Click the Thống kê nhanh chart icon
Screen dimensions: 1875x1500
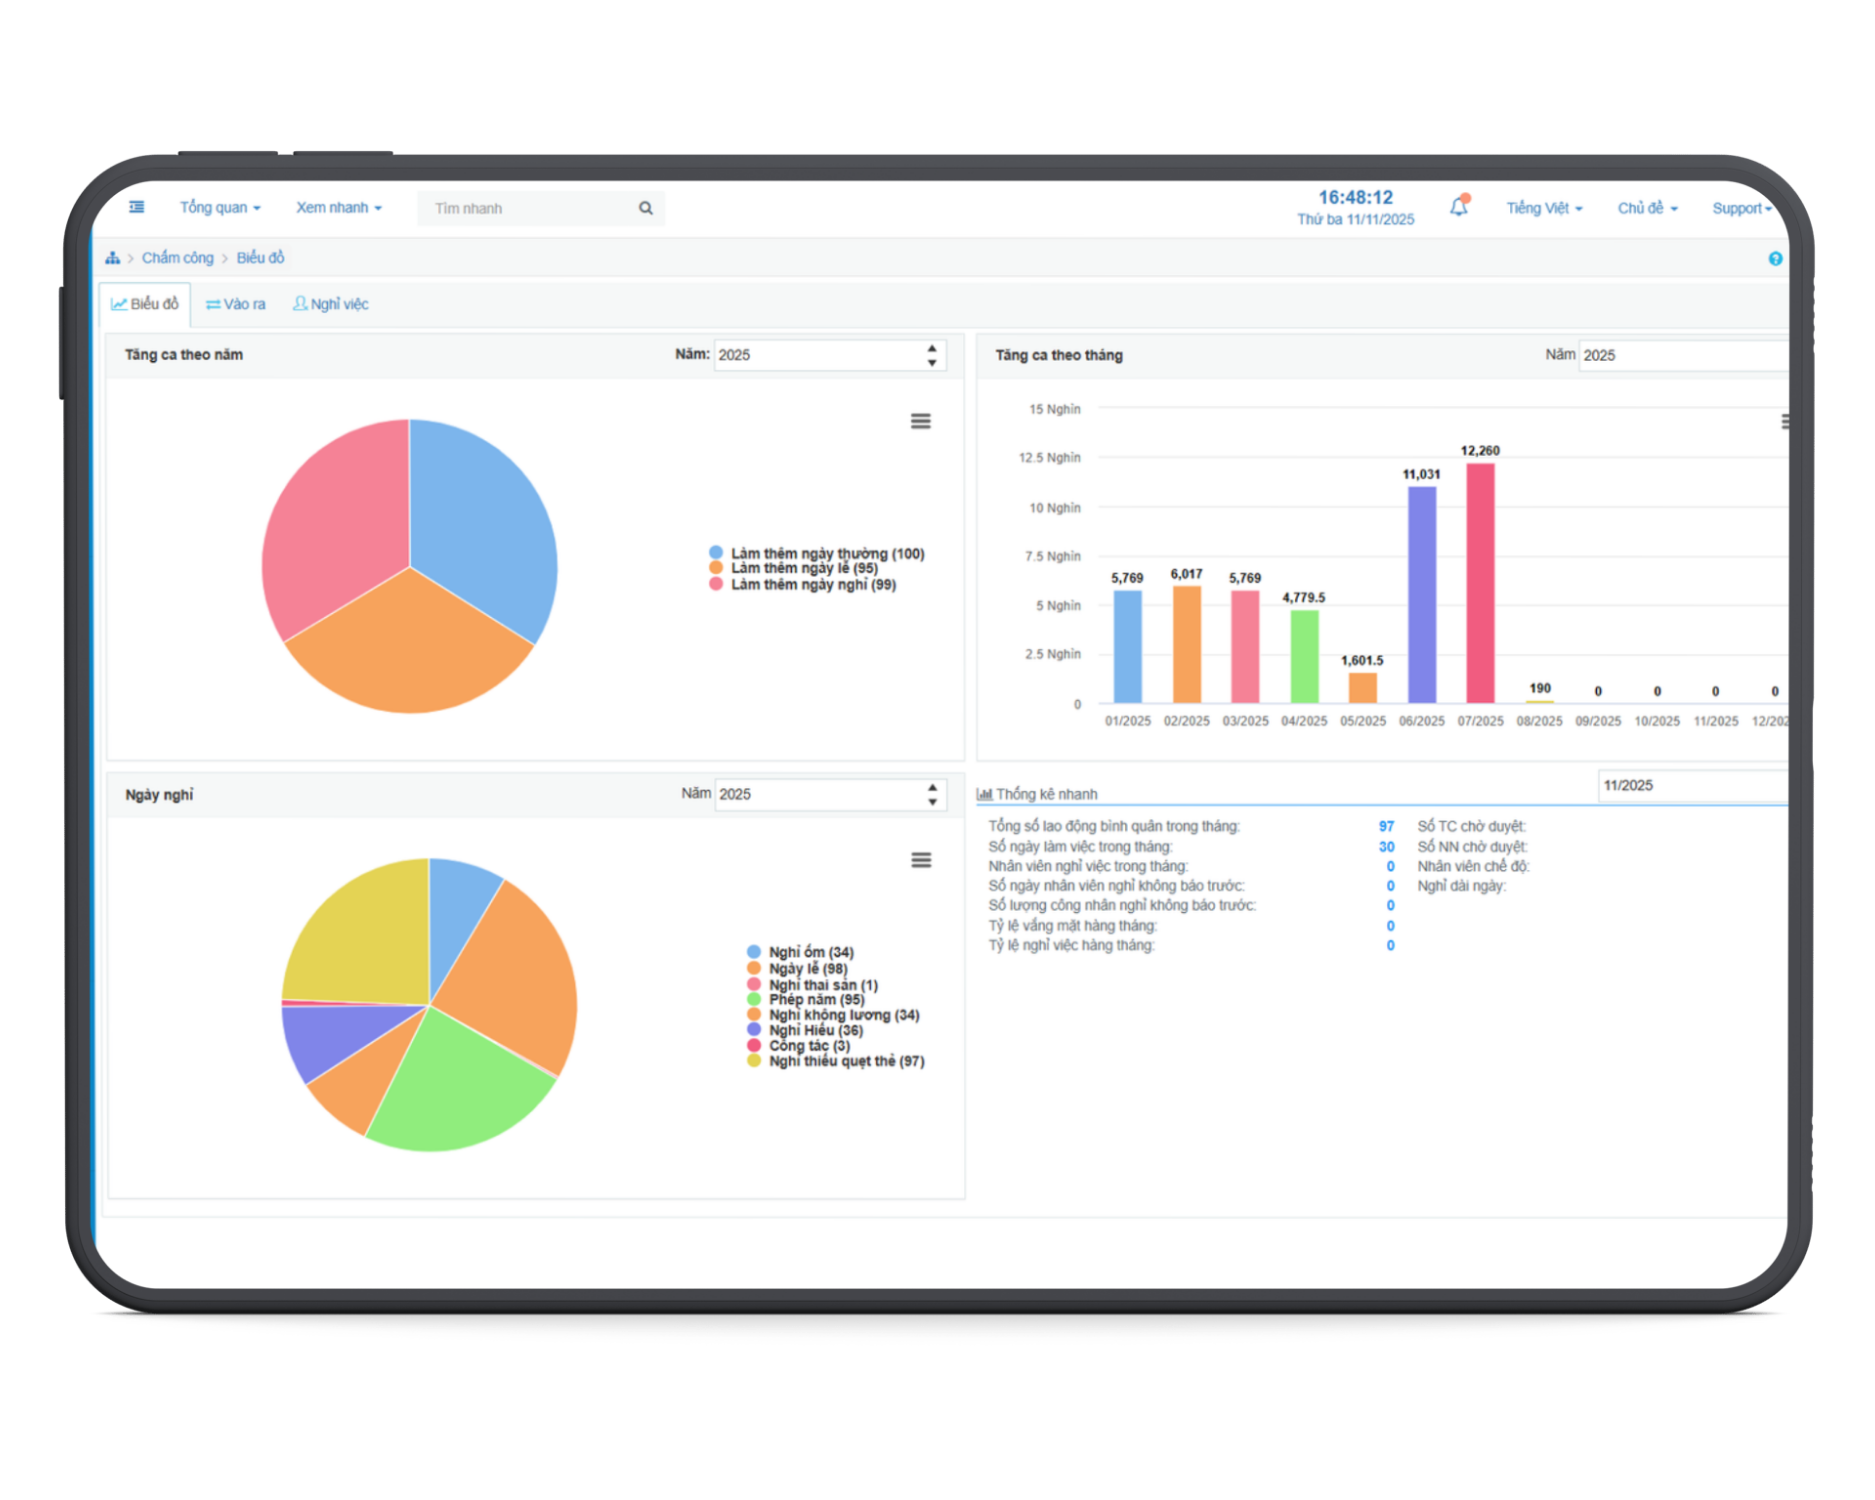click(985, 794)
